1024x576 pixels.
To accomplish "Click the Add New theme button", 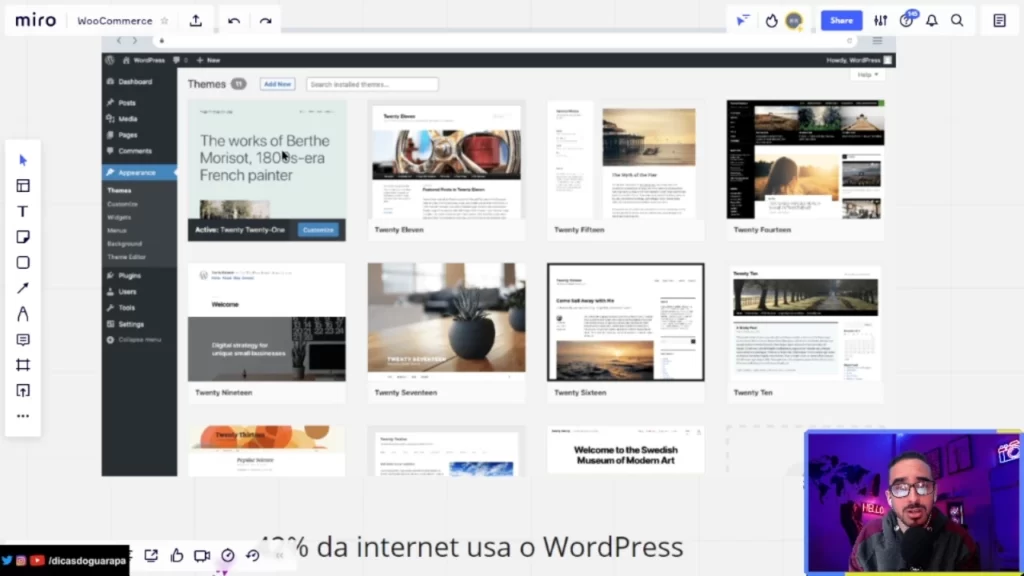I will [278, 84].
